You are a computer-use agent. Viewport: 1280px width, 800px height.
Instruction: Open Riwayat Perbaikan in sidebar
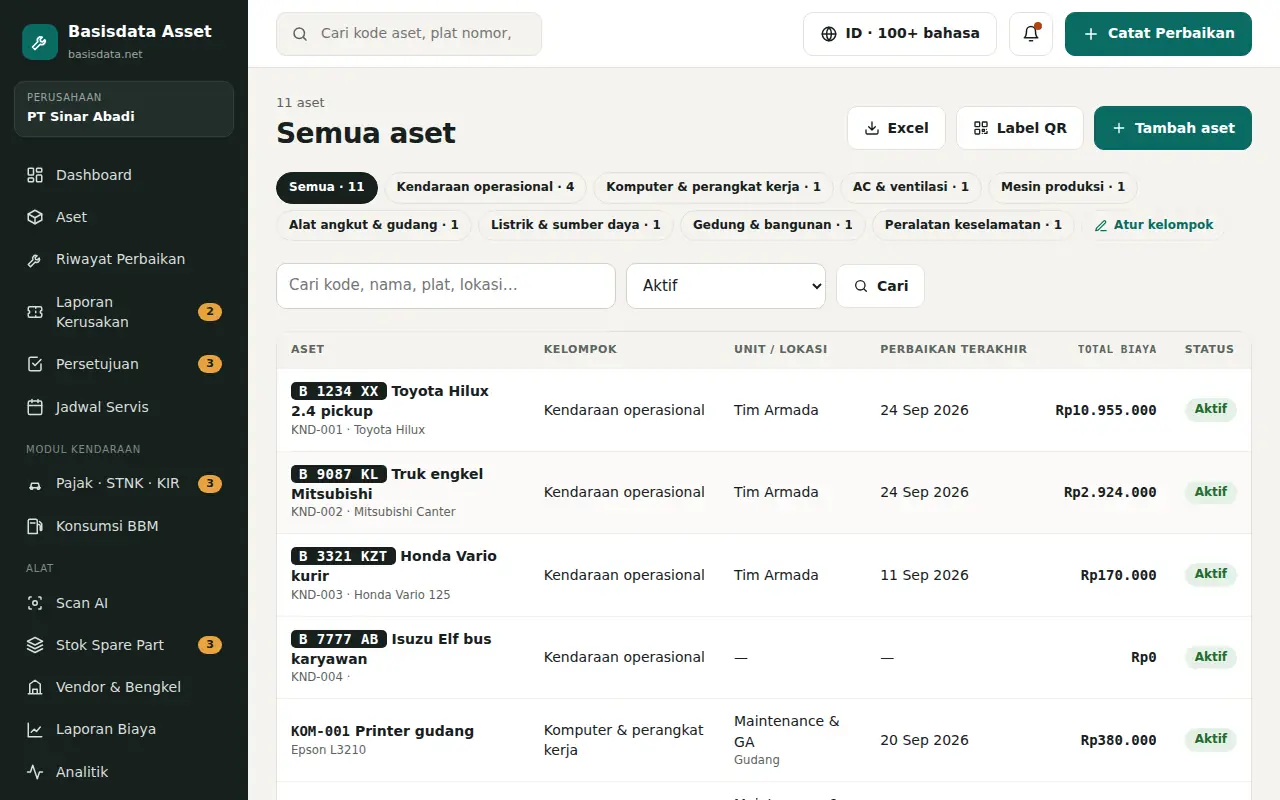coord(124,259)
